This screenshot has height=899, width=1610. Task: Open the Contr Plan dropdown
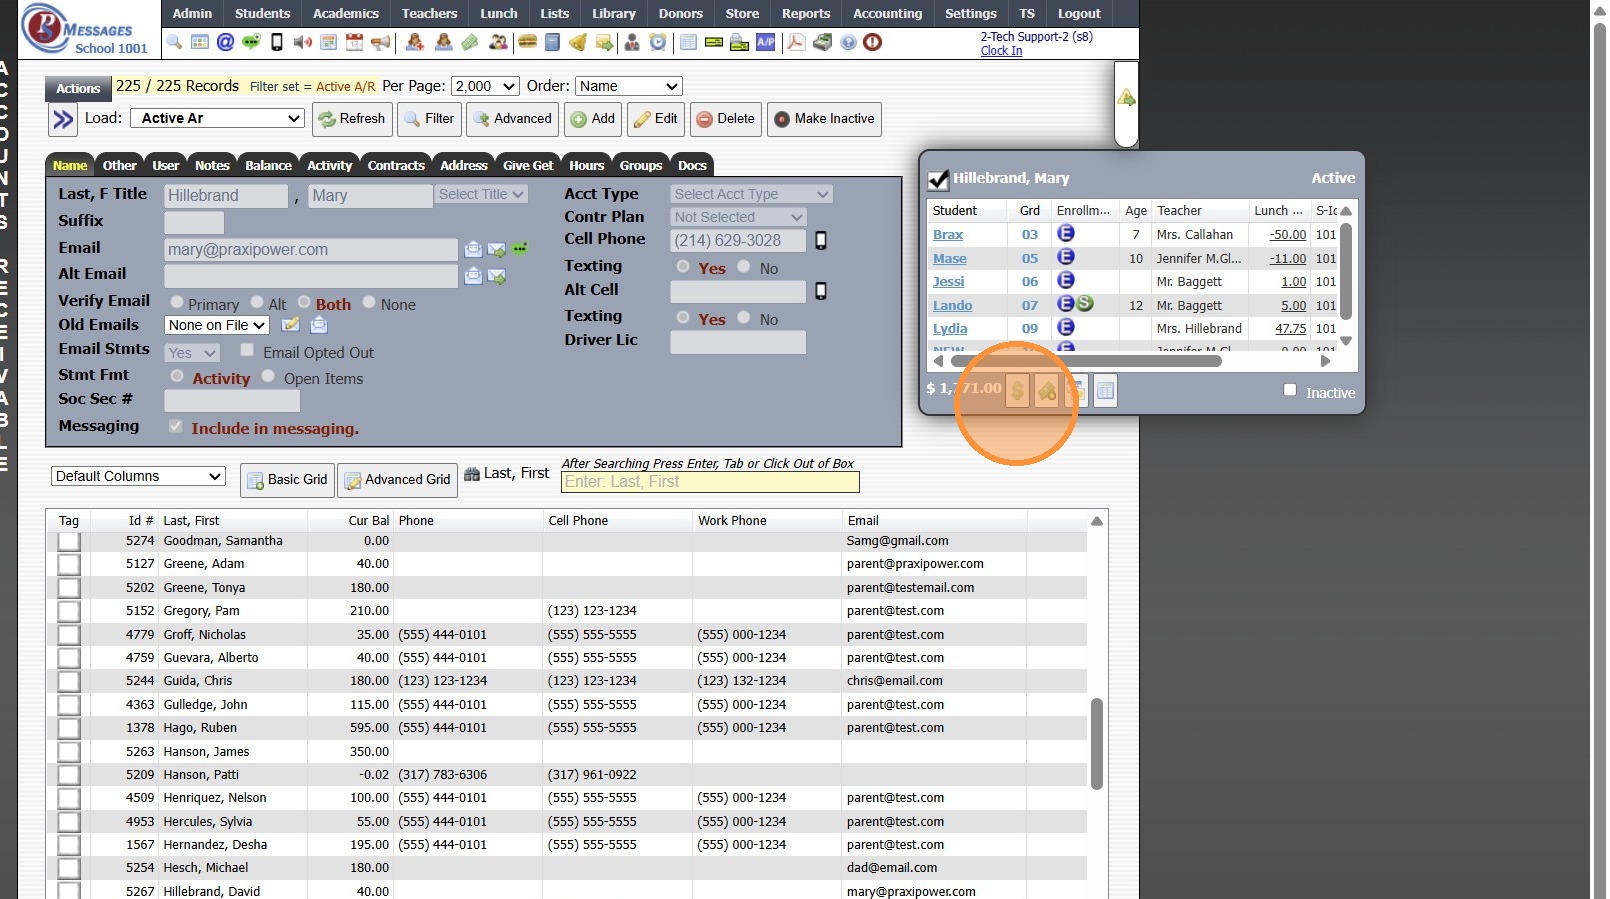pyautogui.click(x=738, y=217)
